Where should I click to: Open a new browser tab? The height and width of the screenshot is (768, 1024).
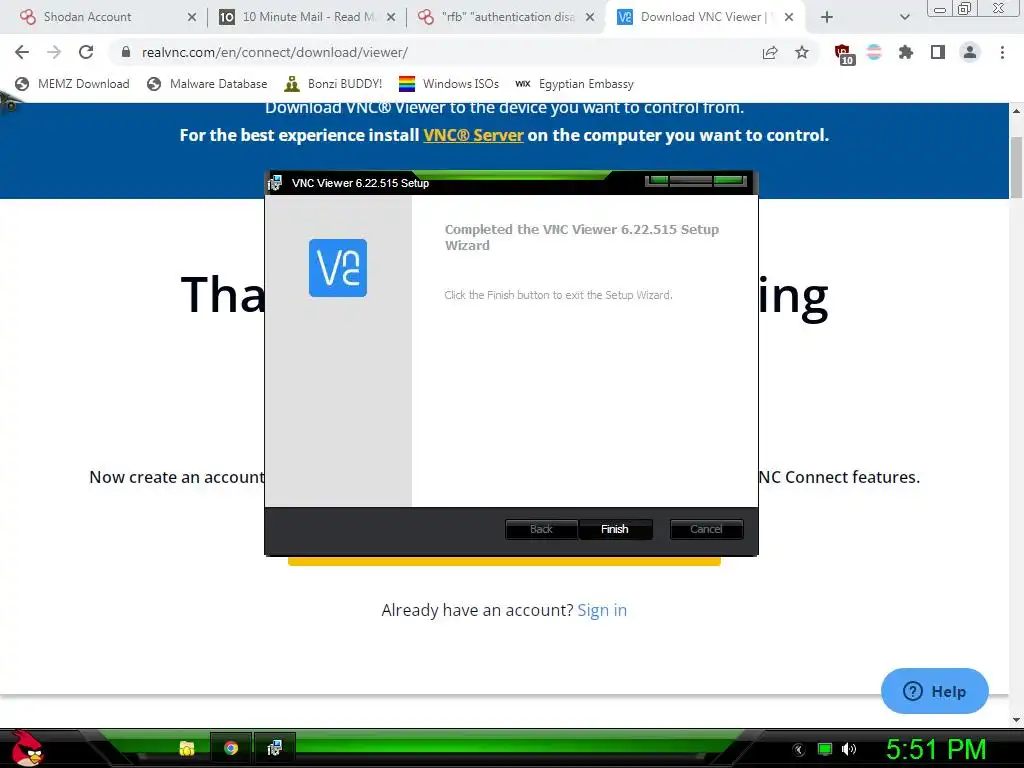827,17
